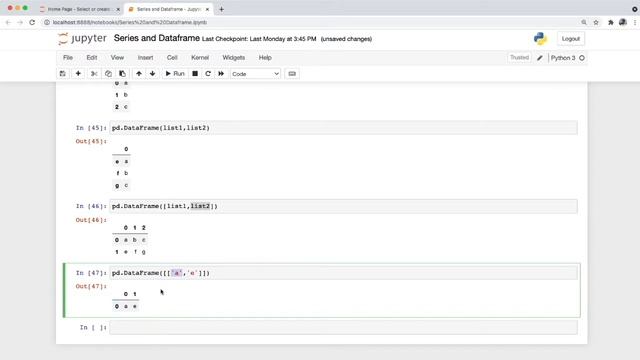Restart the kernel icon
Screen dimensions: 640x360
(x=208, y=74)
